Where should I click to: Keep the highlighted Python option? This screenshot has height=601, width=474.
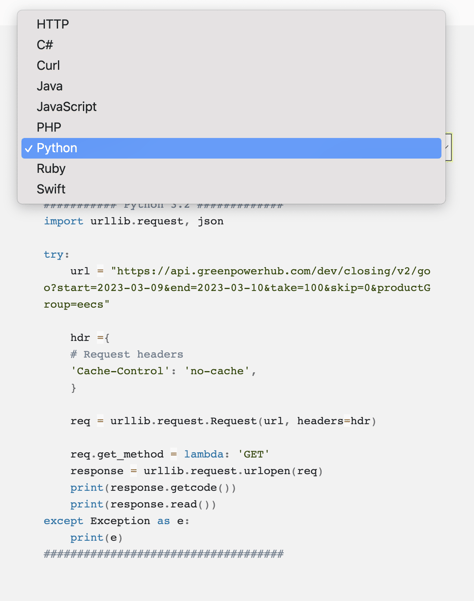point(231,148)
